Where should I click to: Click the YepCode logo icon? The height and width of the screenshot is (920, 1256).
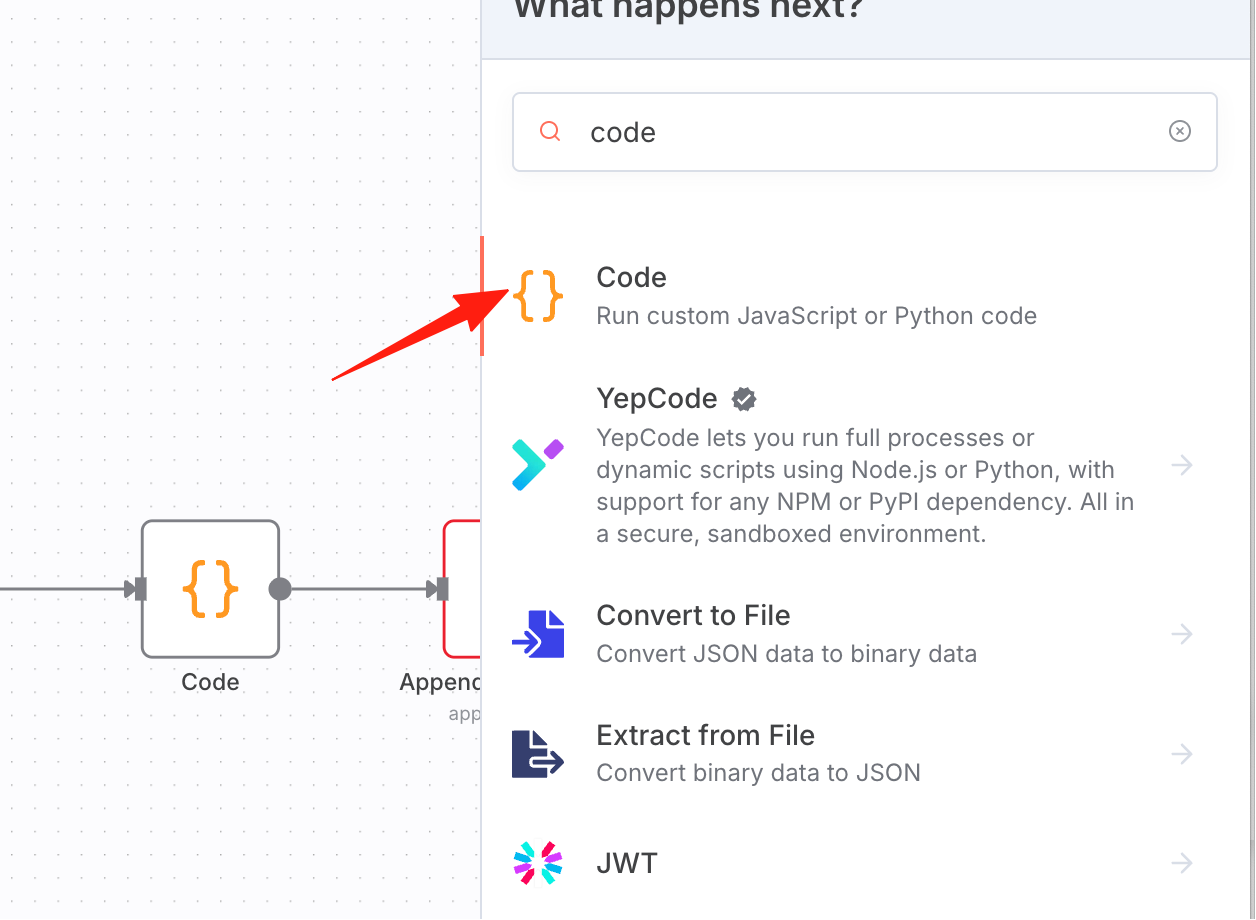(x=538, y=465)
